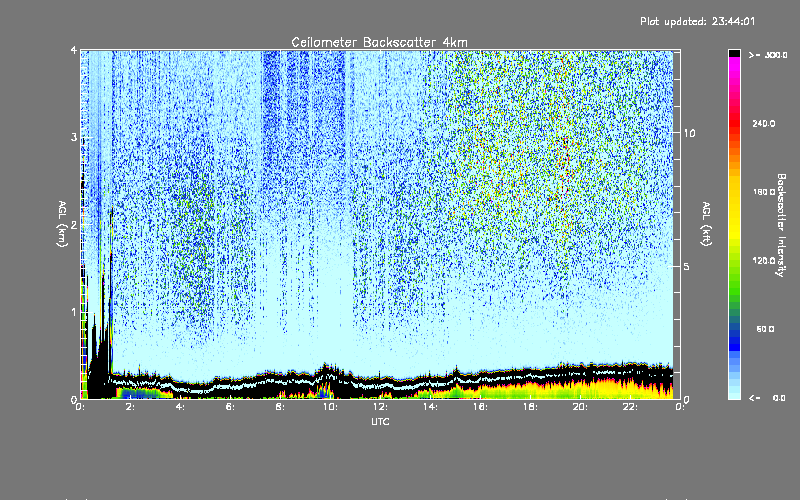
Task: Click the "120.0" colorbar value
Action: [764, 261]
